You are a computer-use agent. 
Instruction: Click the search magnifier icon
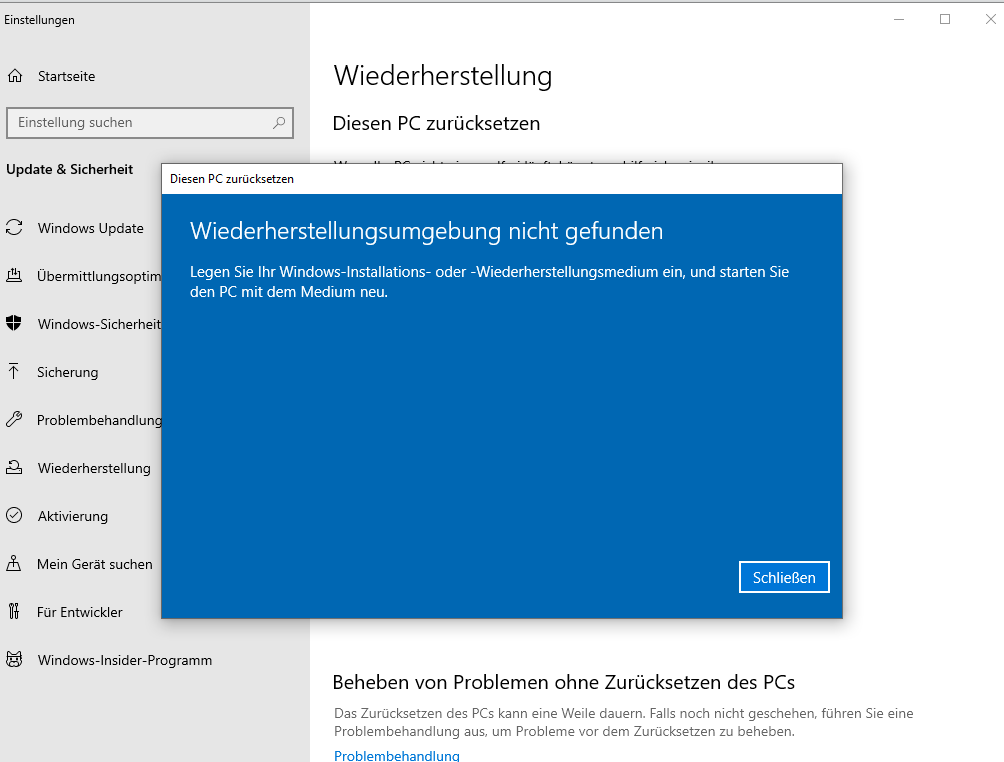(x=279, y=122)
